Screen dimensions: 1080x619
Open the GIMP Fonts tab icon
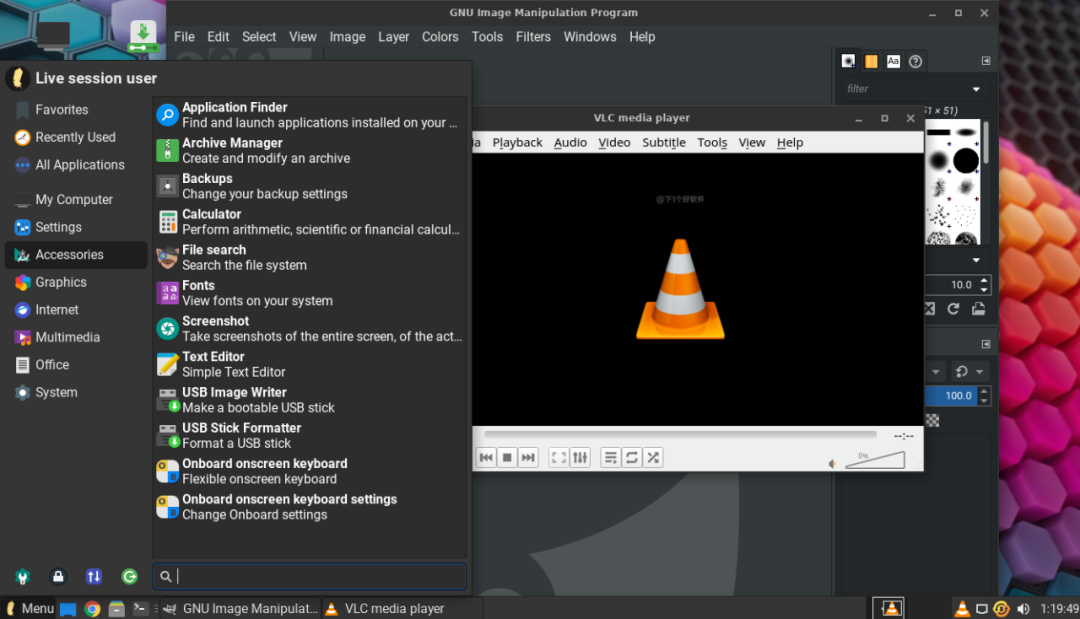click(x=893, y=61)
